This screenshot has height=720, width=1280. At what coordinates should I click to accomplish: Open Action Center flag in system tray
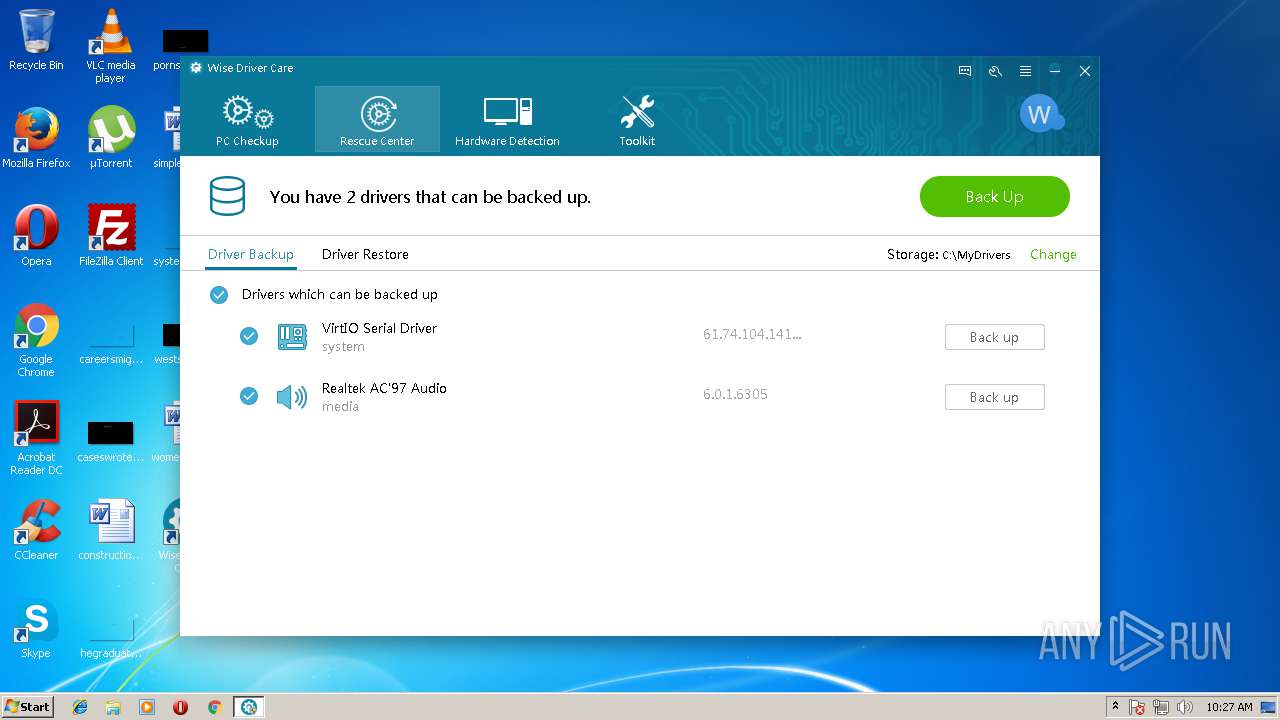[1137, 707]
